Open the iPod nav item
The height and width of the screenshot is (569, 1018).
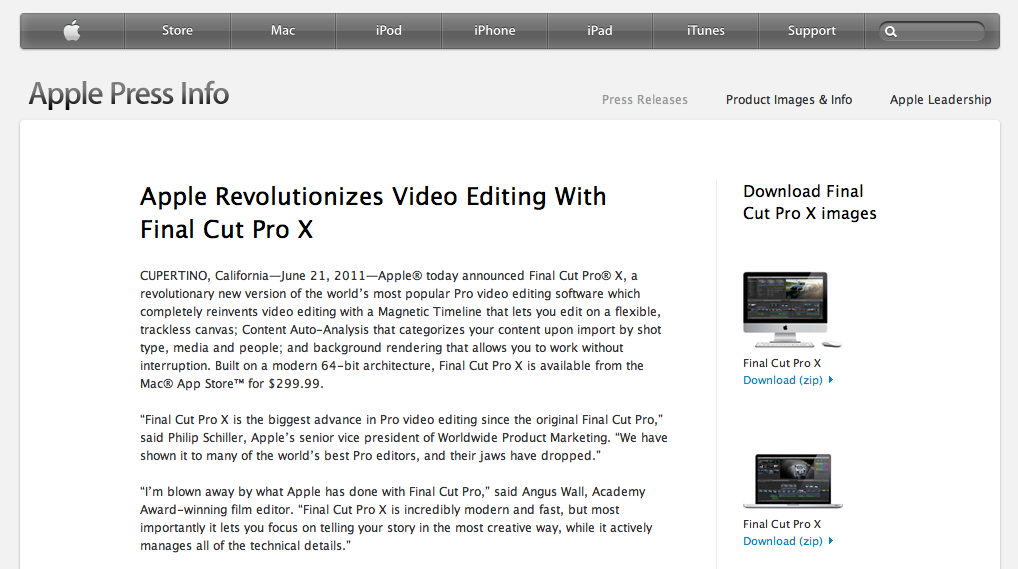[389, 31]
